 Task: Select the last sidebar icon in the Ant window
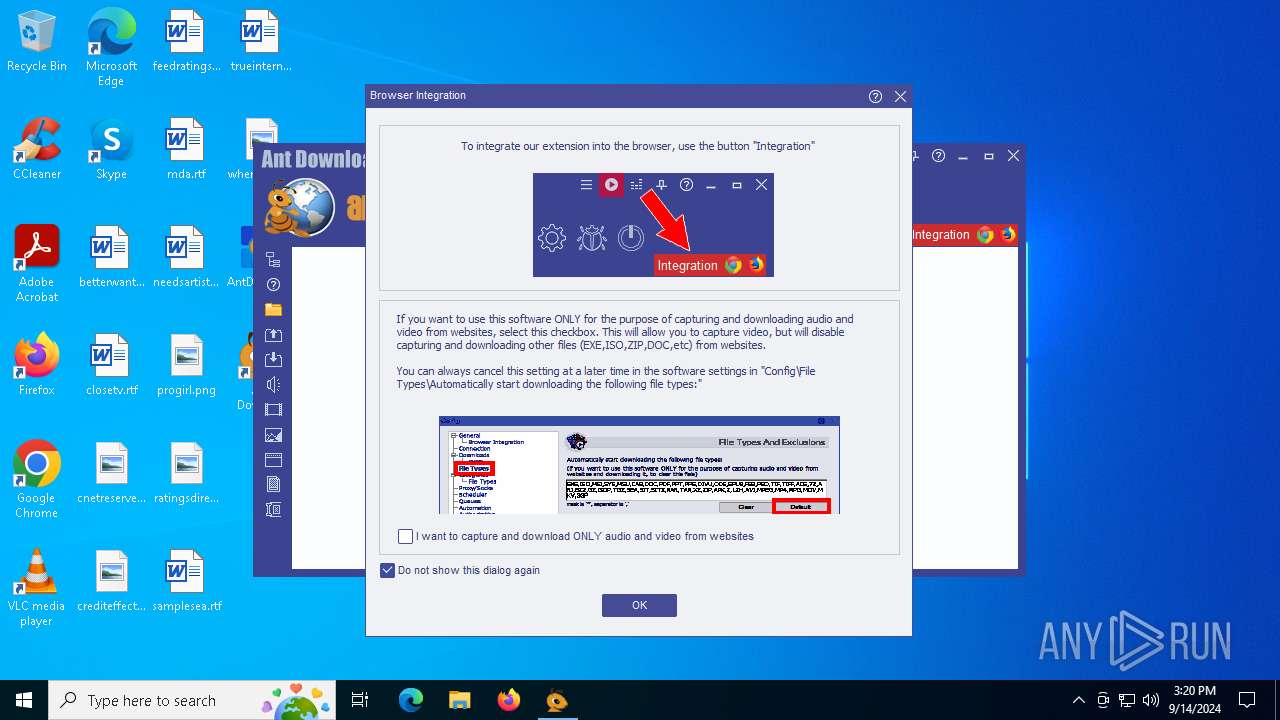click(x=273, y=510)
